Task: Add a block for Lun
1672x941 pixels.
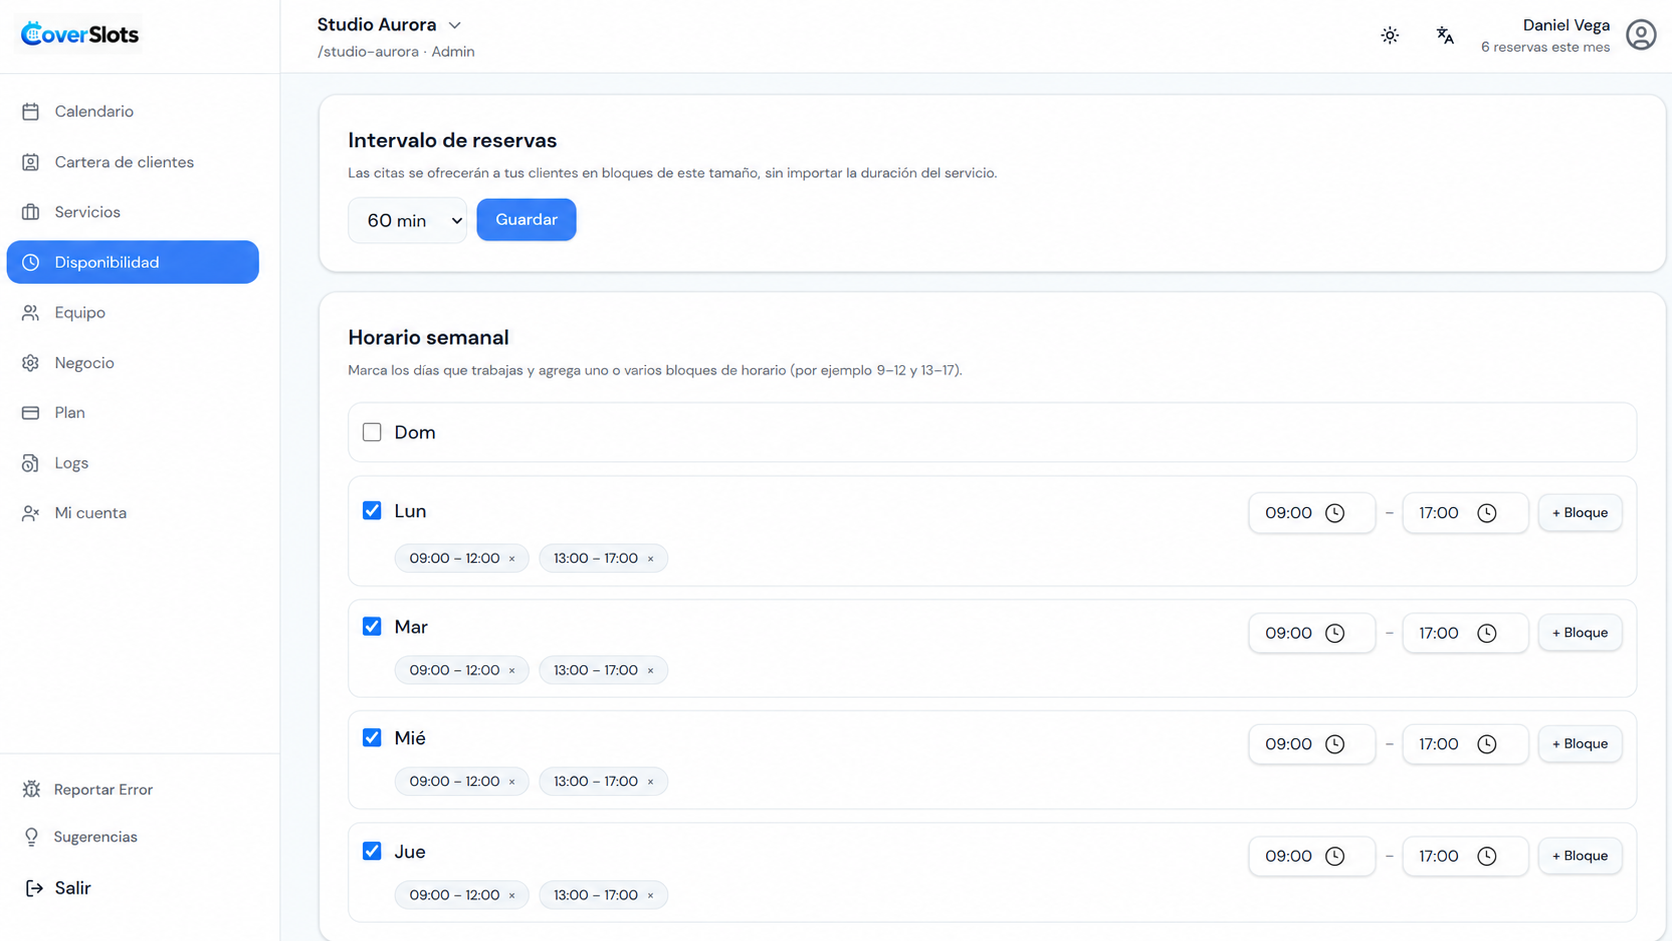Action: 1580,513
